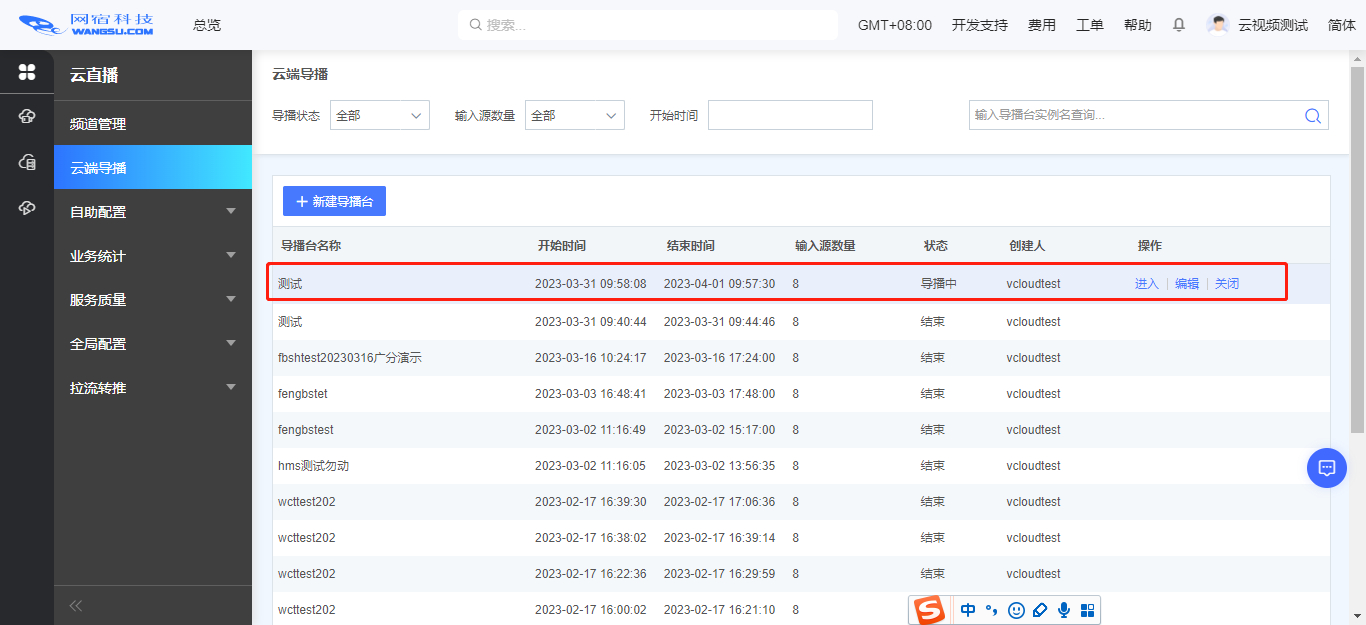Go to 总览 in the top bar
The width and height of the screenshot is (1366, 625).
207,25
